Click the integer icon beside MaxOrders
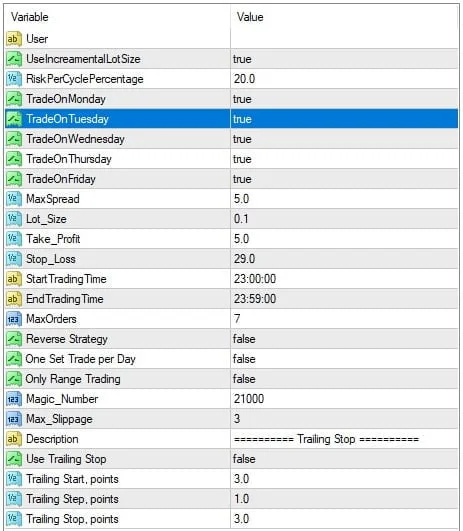Image resolution: width=463 pixels, height=531 pixels. pos(14,319)
